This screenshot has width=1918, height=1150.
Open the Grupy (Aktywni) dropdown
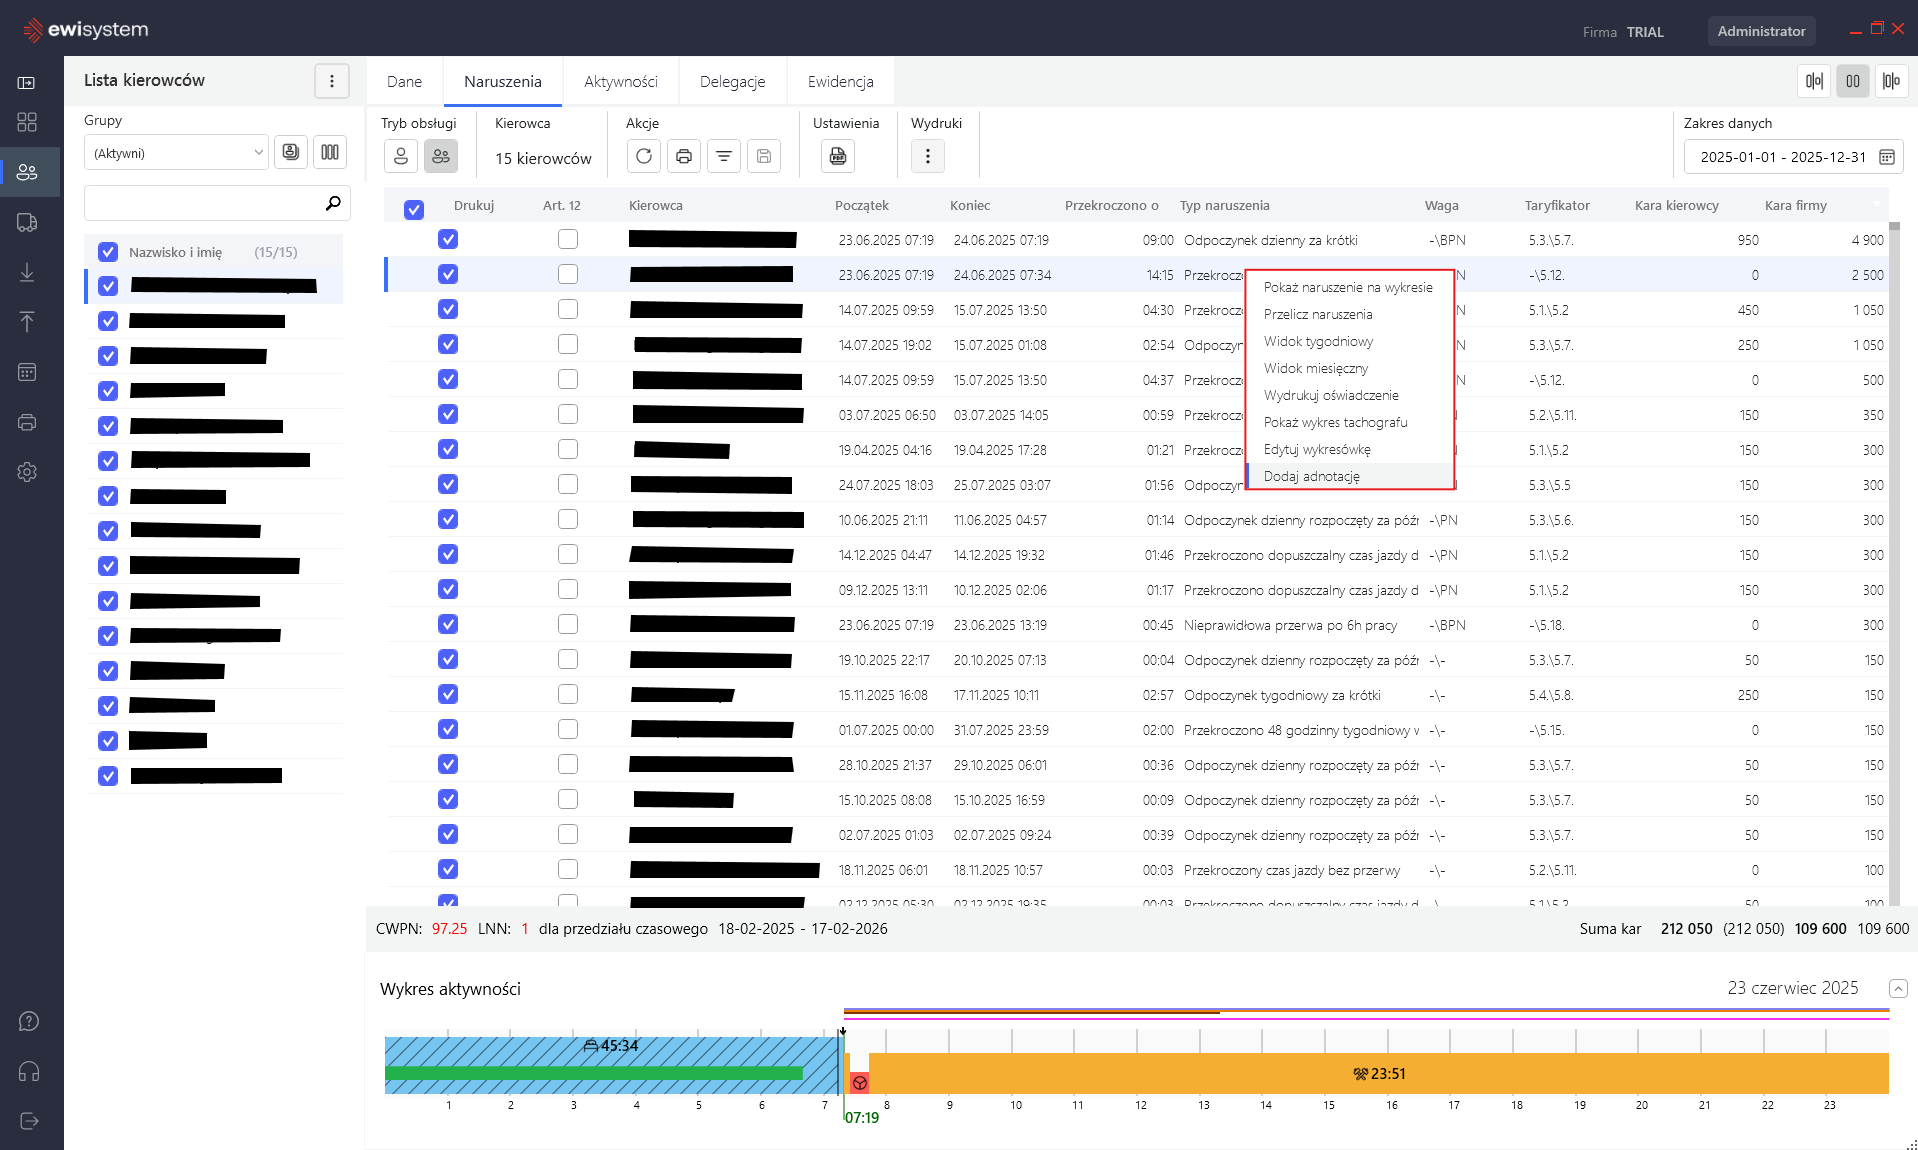click(176, 153)
